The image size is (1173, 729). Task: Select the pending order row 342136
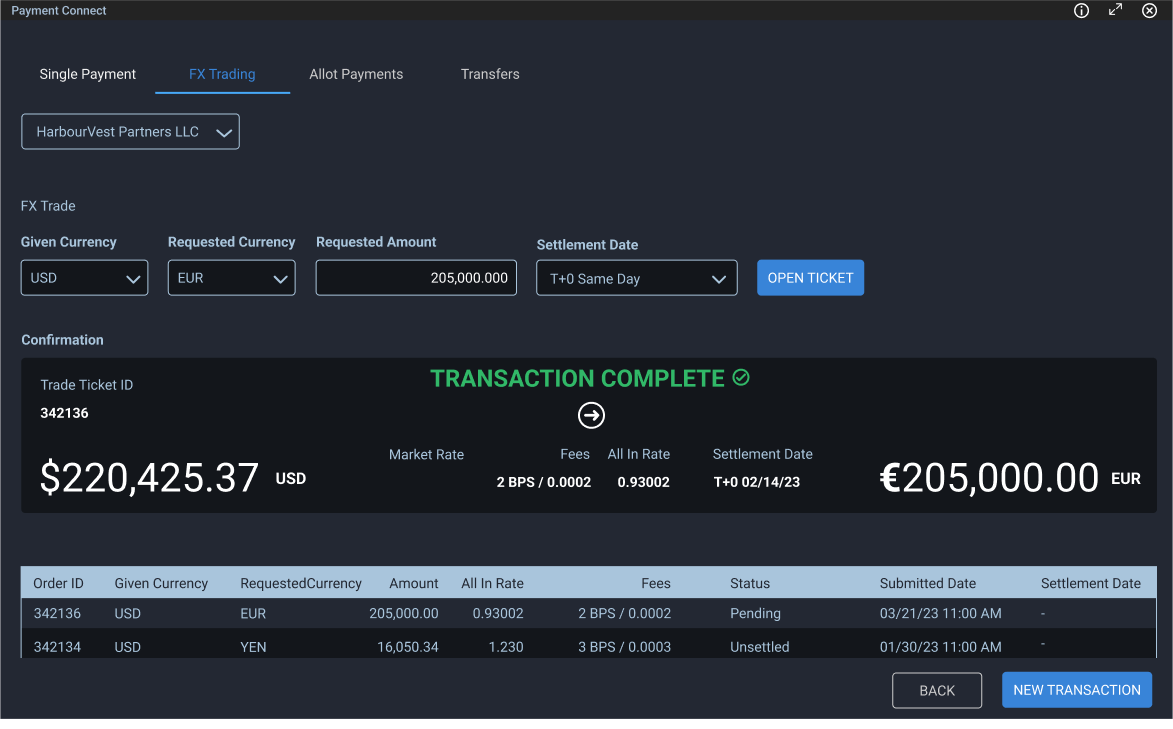[400, 613]
